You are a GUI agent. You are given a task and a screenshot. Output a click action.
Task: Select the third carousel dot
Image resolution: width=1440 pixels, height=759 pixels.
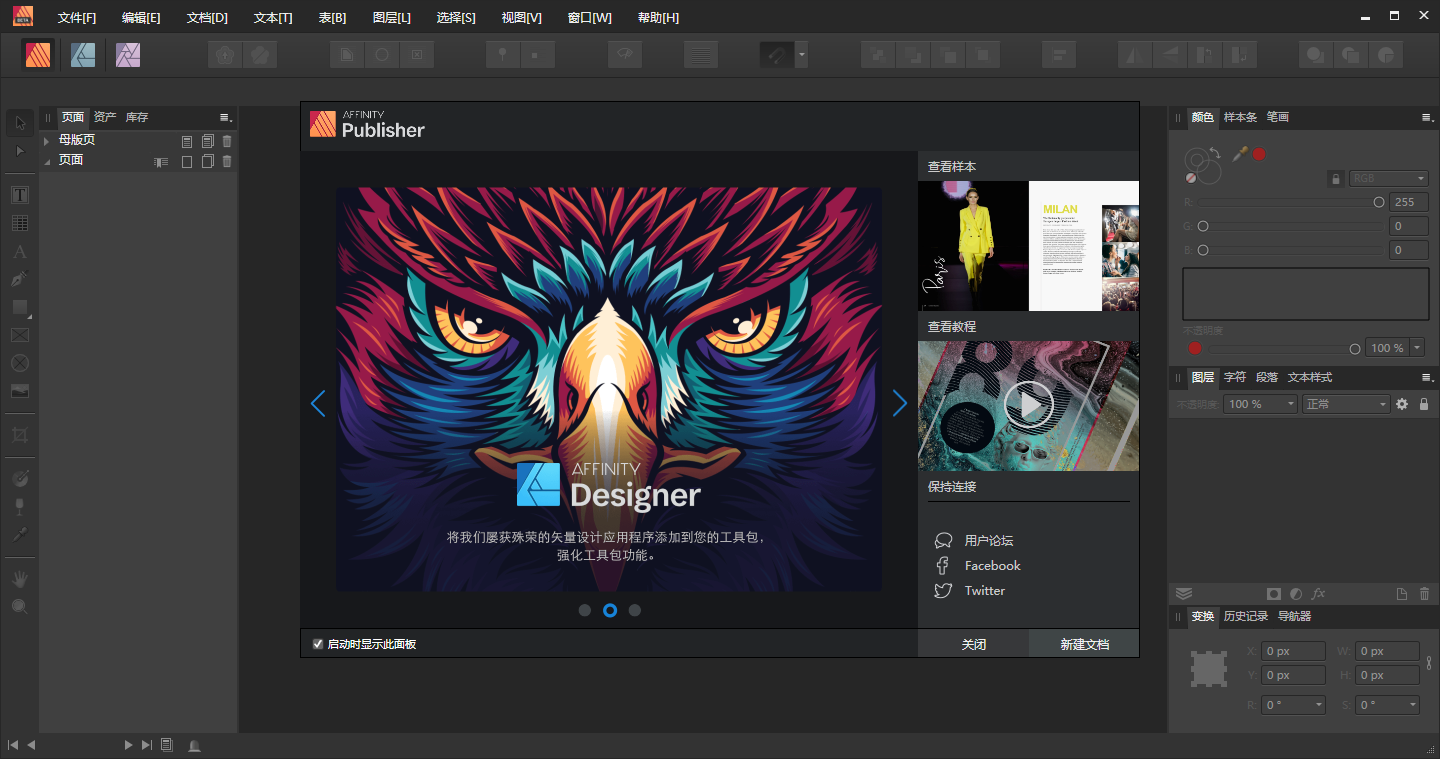(x=635, y=610)
